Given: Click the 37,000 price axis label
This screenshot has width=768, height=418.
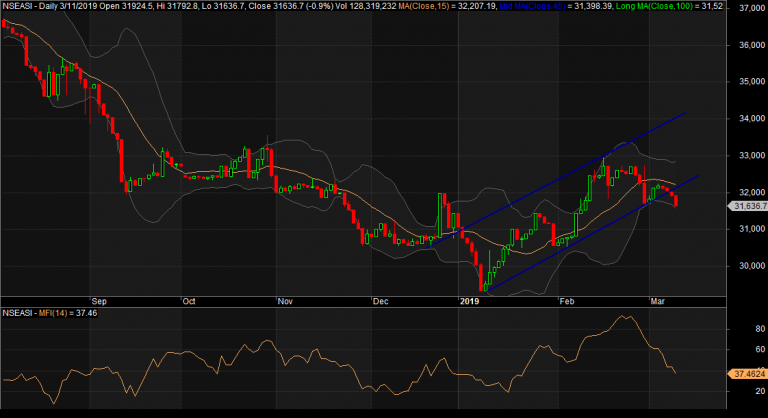Looking at the screenshot, I should coord(752,8).
